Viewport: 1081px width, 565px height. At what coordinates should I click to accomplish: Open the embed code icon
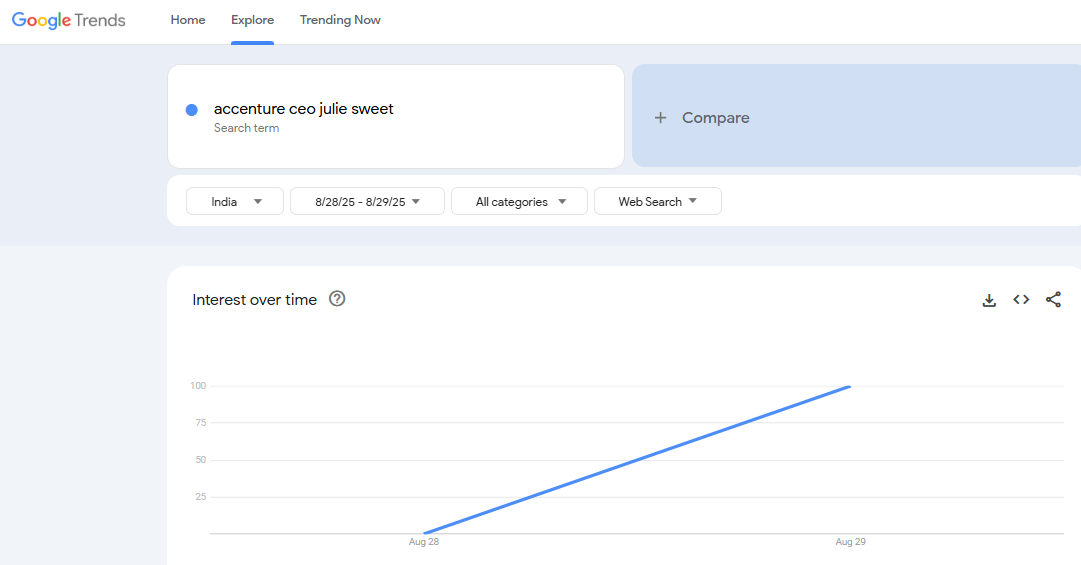click(x=1021, y=299)
